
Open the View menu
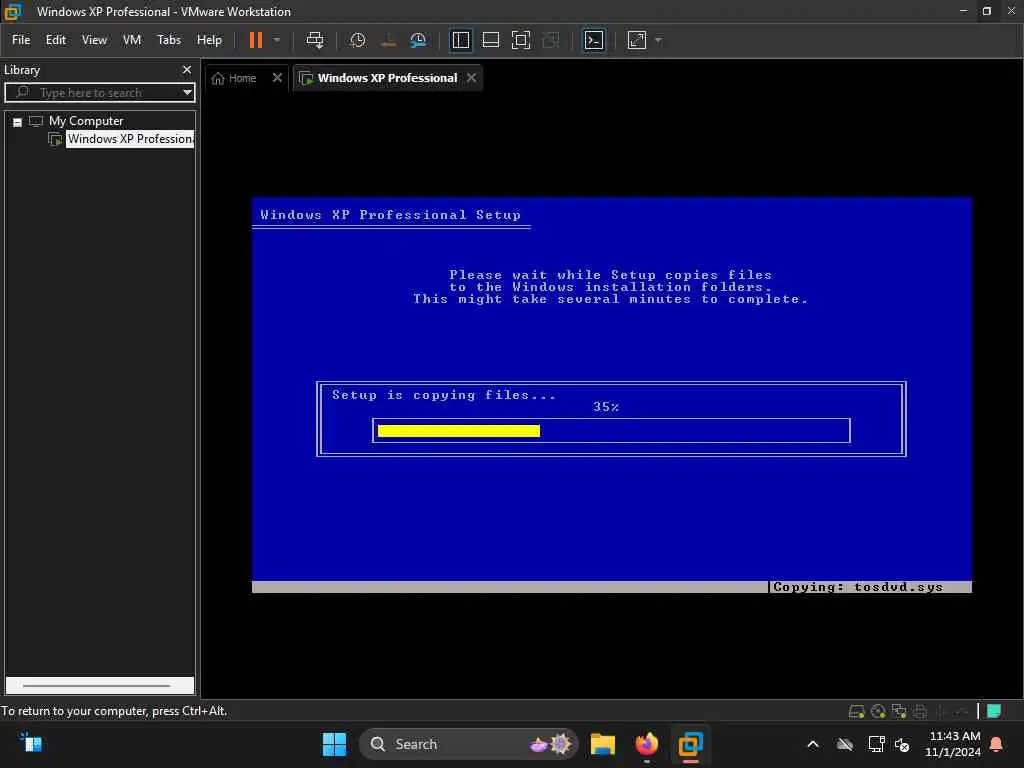coord(94,40)
